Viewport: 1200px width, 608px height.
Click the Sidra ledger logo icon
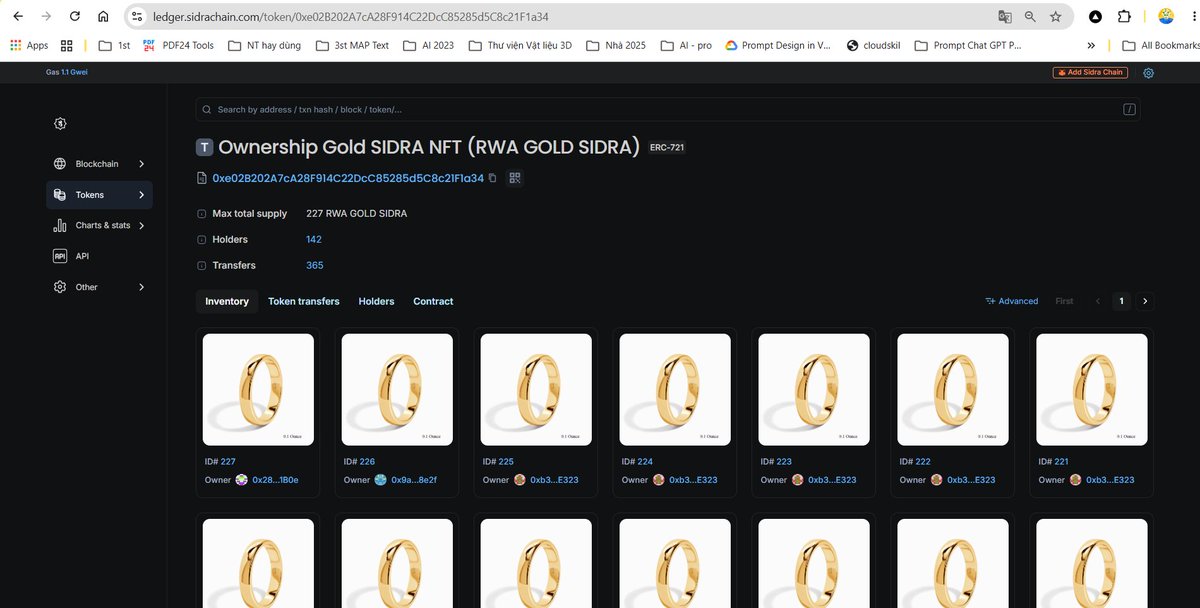pos(60,123)
